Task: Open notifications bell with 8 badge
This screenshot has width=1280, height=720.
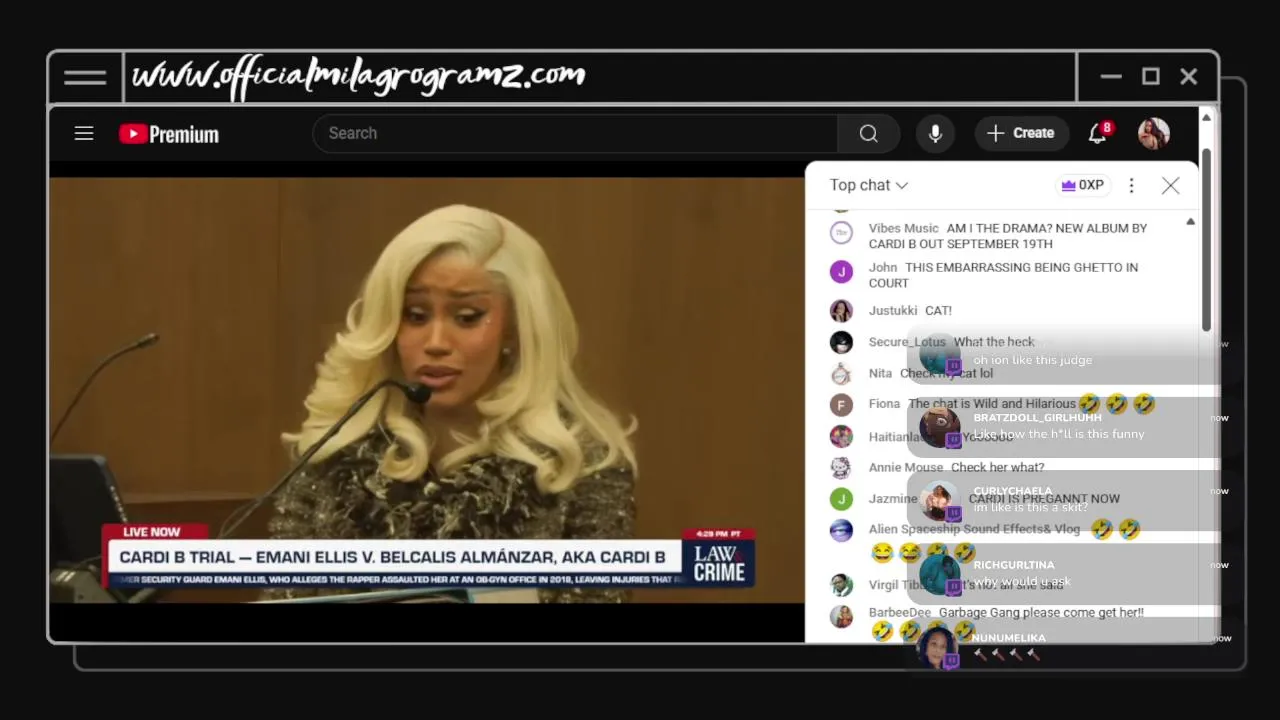Action: pyautogui.click(x=1099, y=133)
